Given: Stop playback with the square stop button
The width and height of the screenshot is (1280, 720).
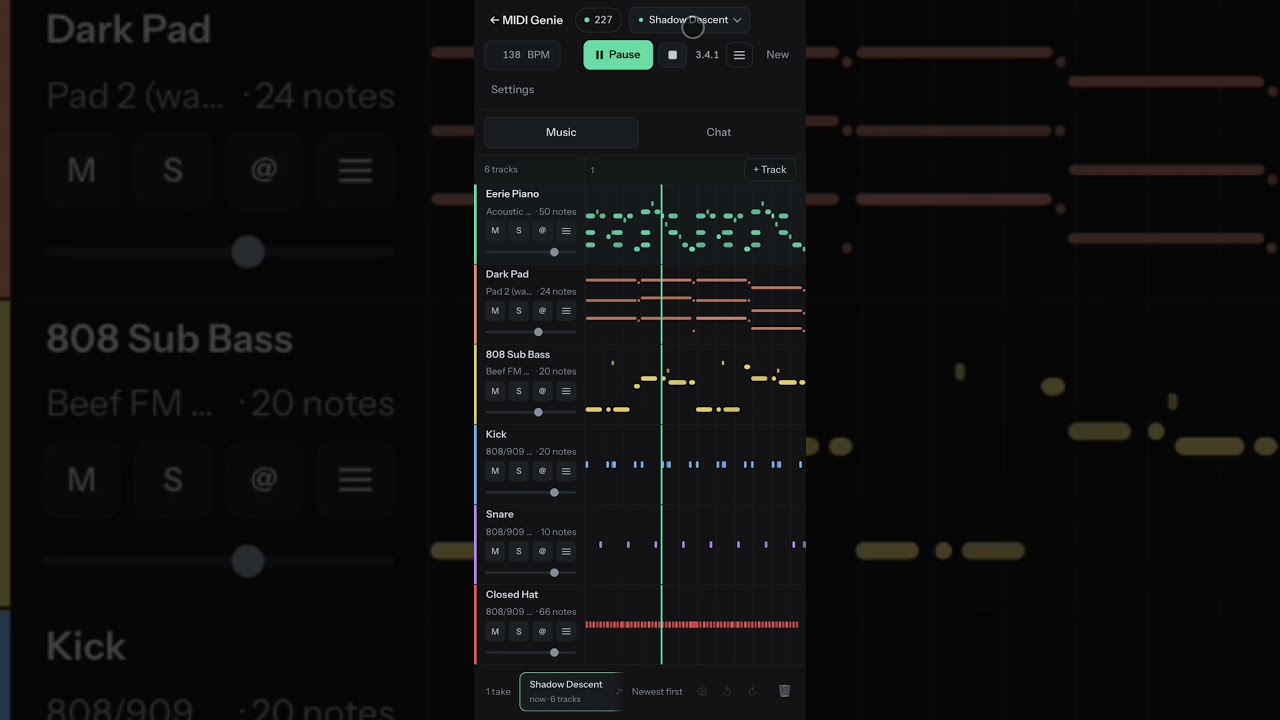Looking at the screenshot, I should point(672,55).
